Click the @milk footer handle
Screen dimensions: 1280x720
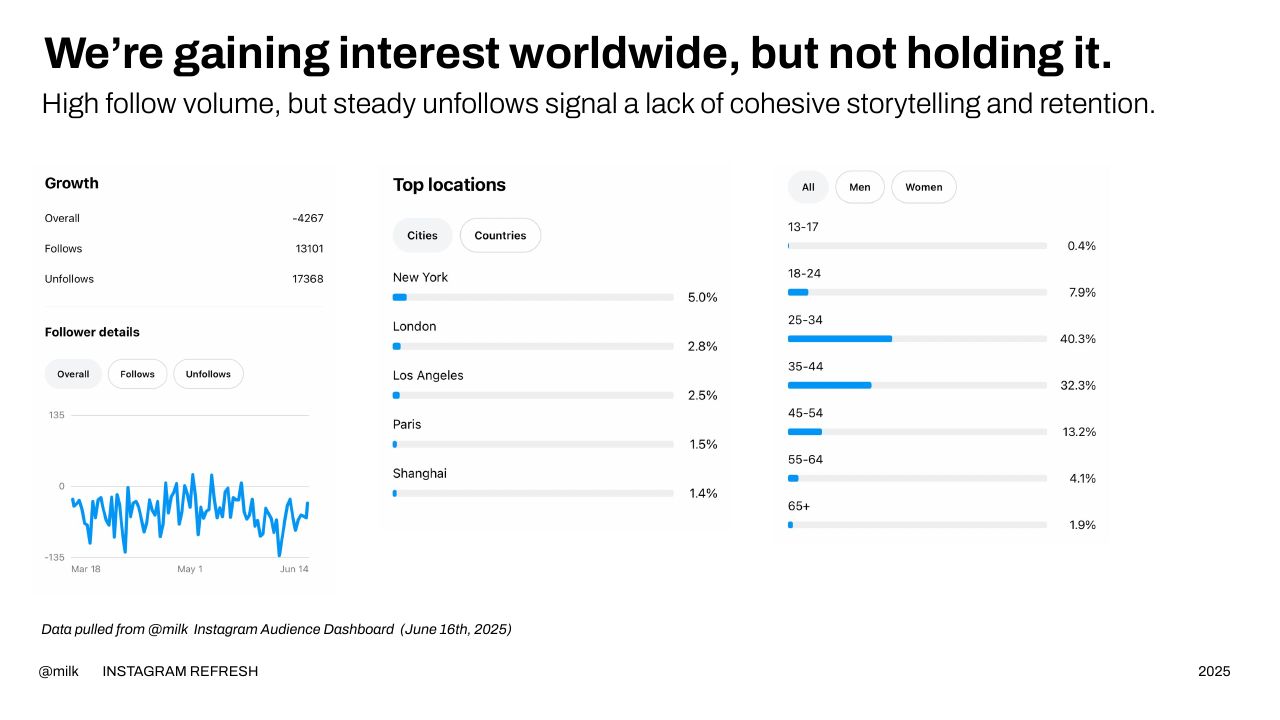58,671
